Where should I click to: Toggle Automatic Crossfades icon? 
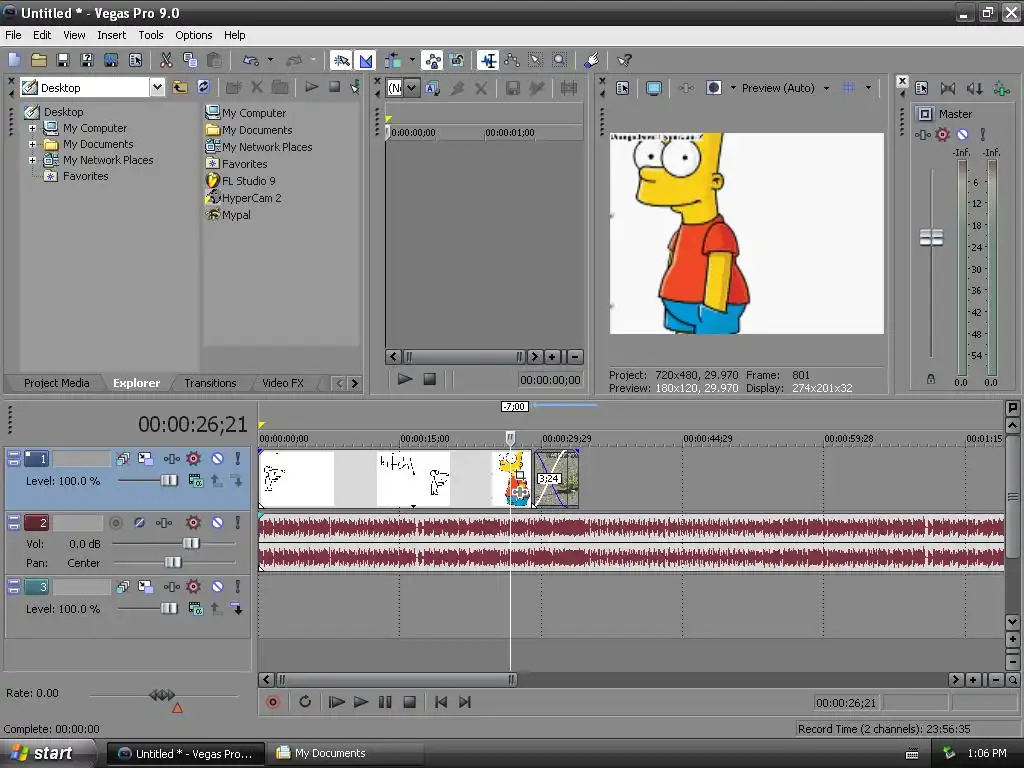[366, 61]
